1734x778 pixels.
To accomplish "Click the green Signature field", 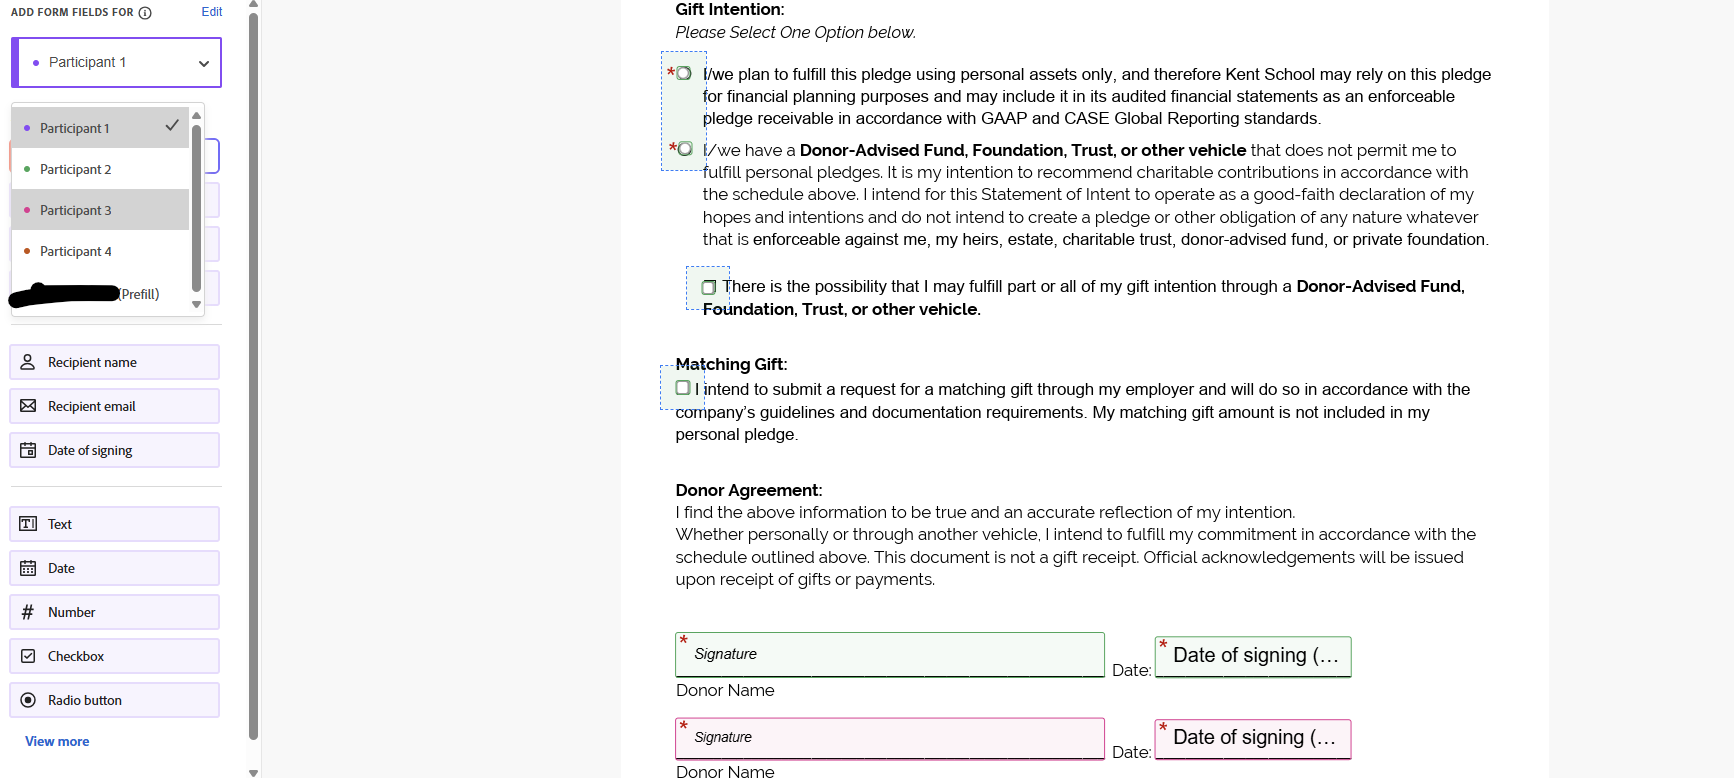I will pos(890,654).
